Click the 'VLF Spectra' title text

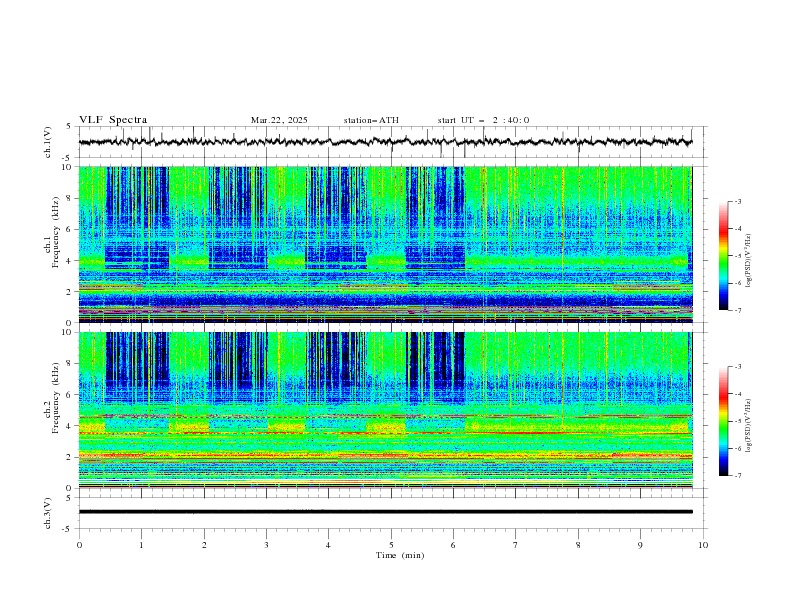pos(113,120)
